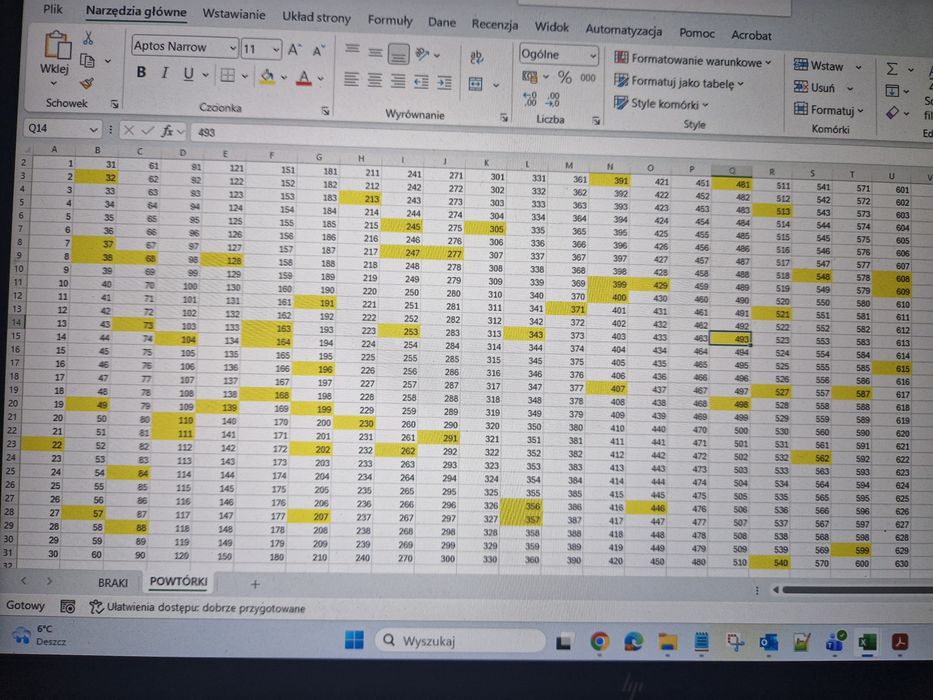Switch to the BRAKI sheet tab
This screenshot has height=700, width=933.
[112, 583]
